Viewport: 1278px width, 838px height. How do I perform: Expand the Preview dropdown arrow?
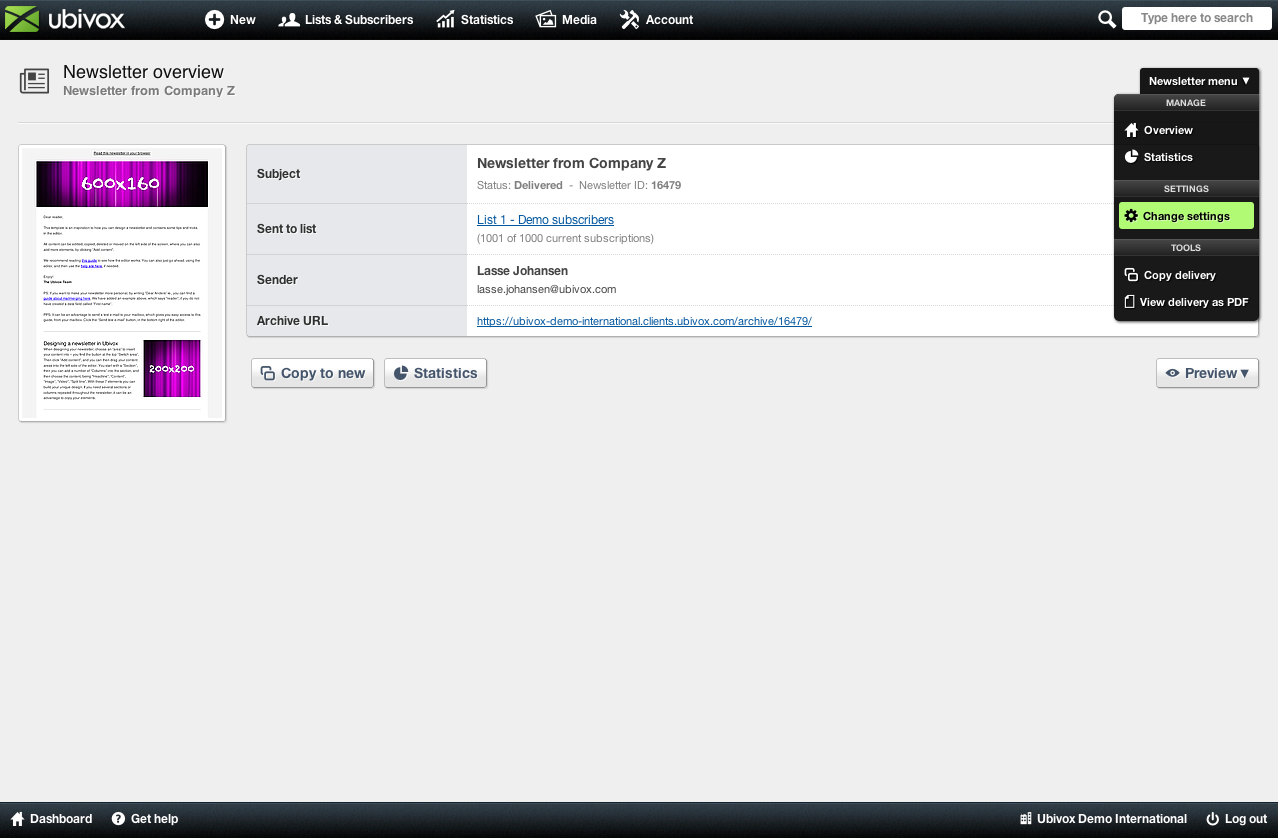click(1245, 373)
